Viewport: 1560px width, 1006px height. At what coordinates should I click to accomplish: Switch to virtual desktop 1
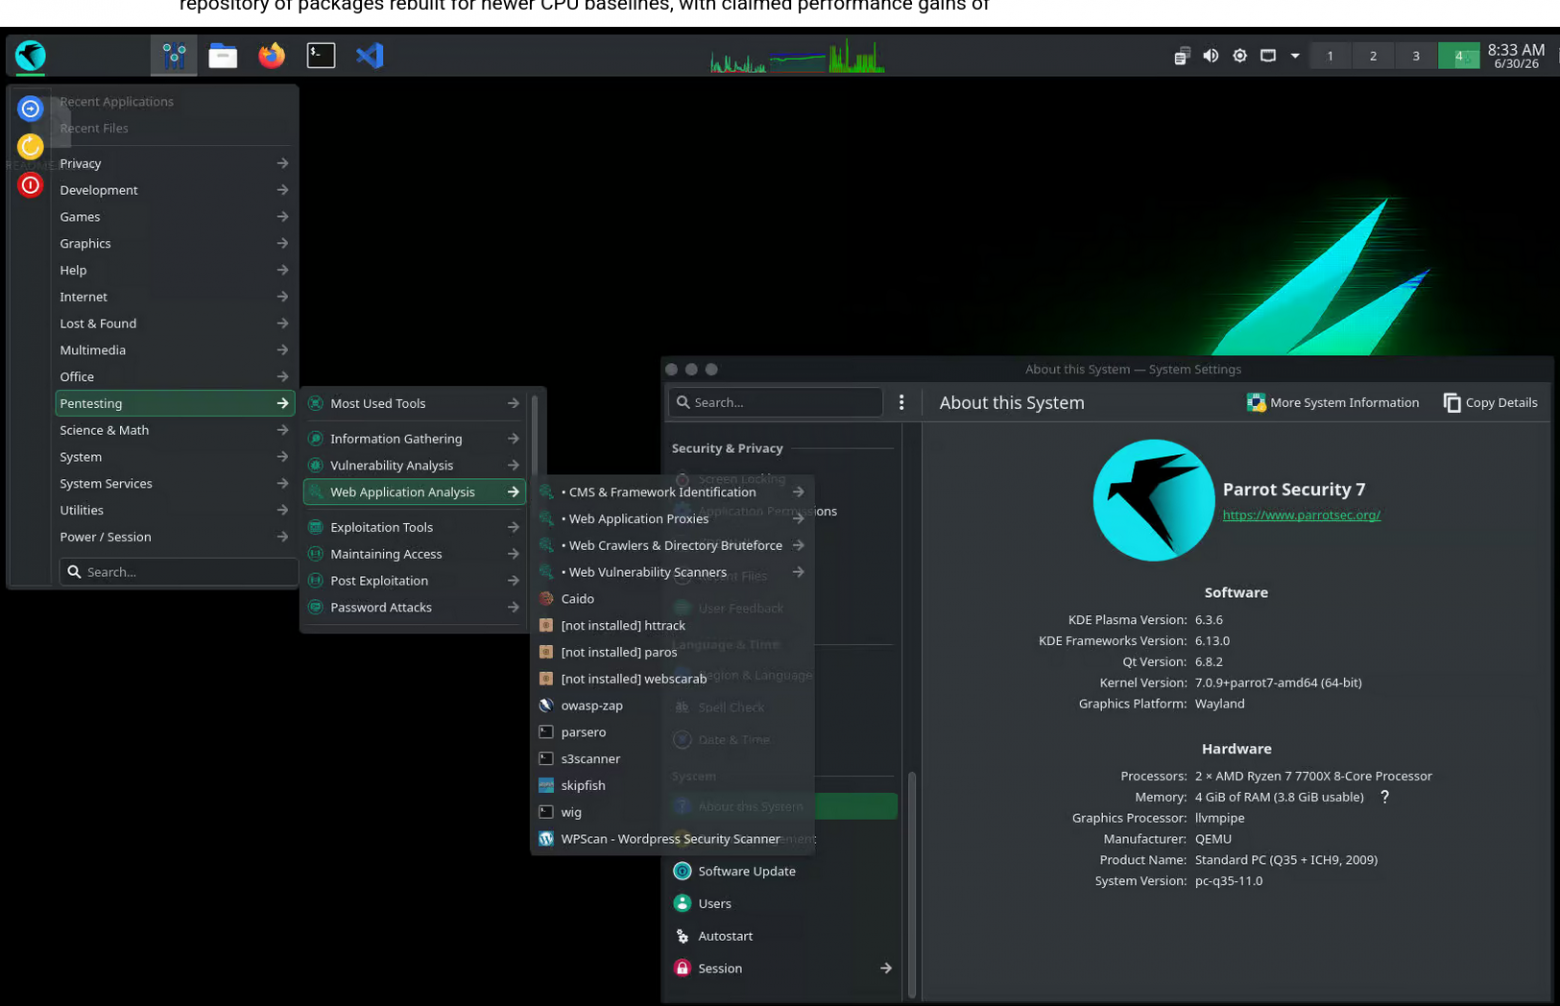point(1330,56)
